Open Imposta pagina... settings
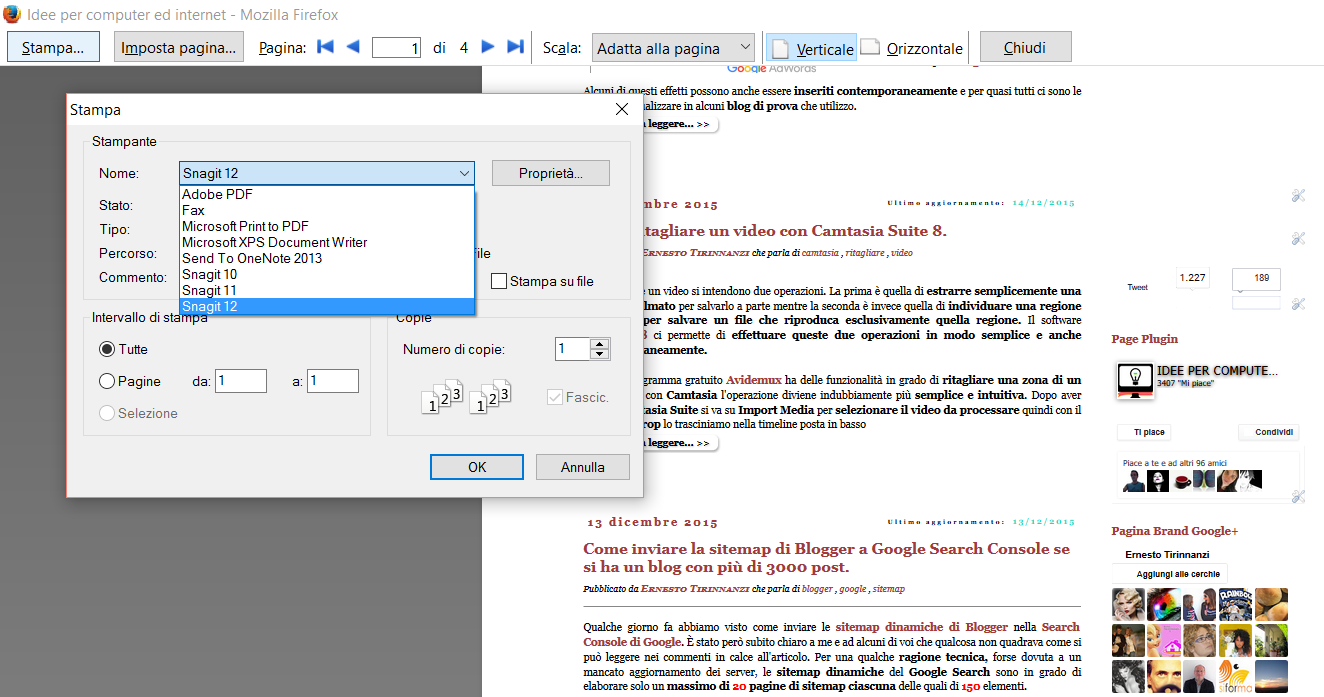The height and width of the screenshot is (697, 1324). click(179, 47)
